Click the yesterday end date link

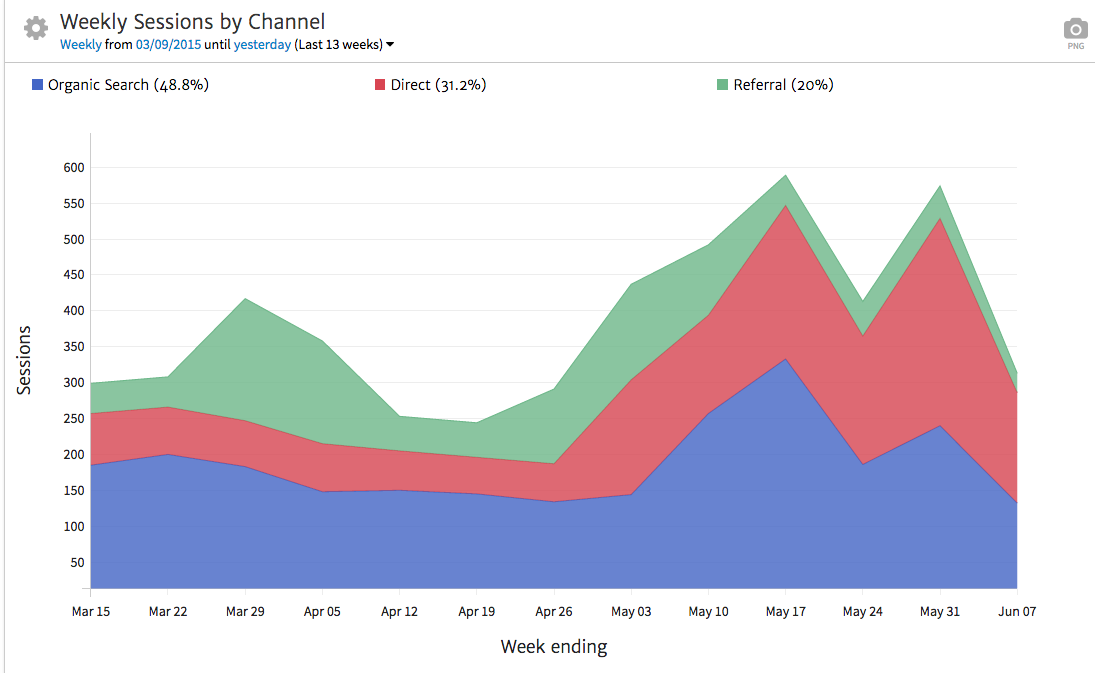(262, 45)
